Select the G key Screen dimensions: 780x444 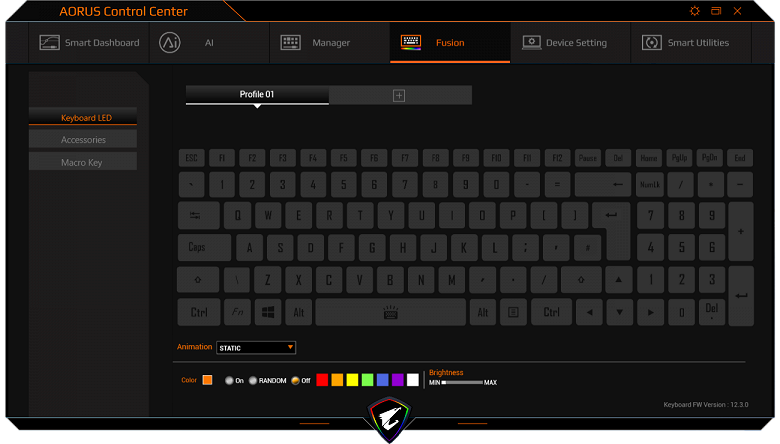(x=372, y=247)
